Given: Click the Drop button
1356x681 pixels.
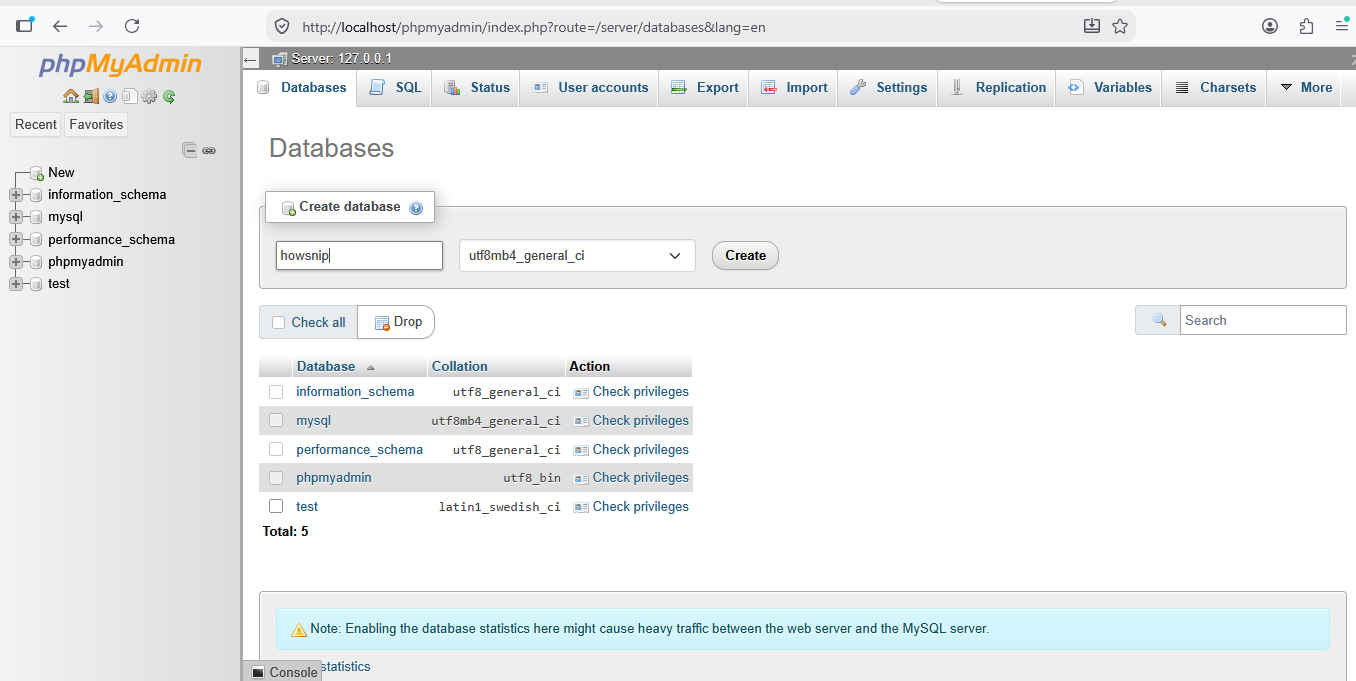Looking at the screenshot, I should 397,322.
